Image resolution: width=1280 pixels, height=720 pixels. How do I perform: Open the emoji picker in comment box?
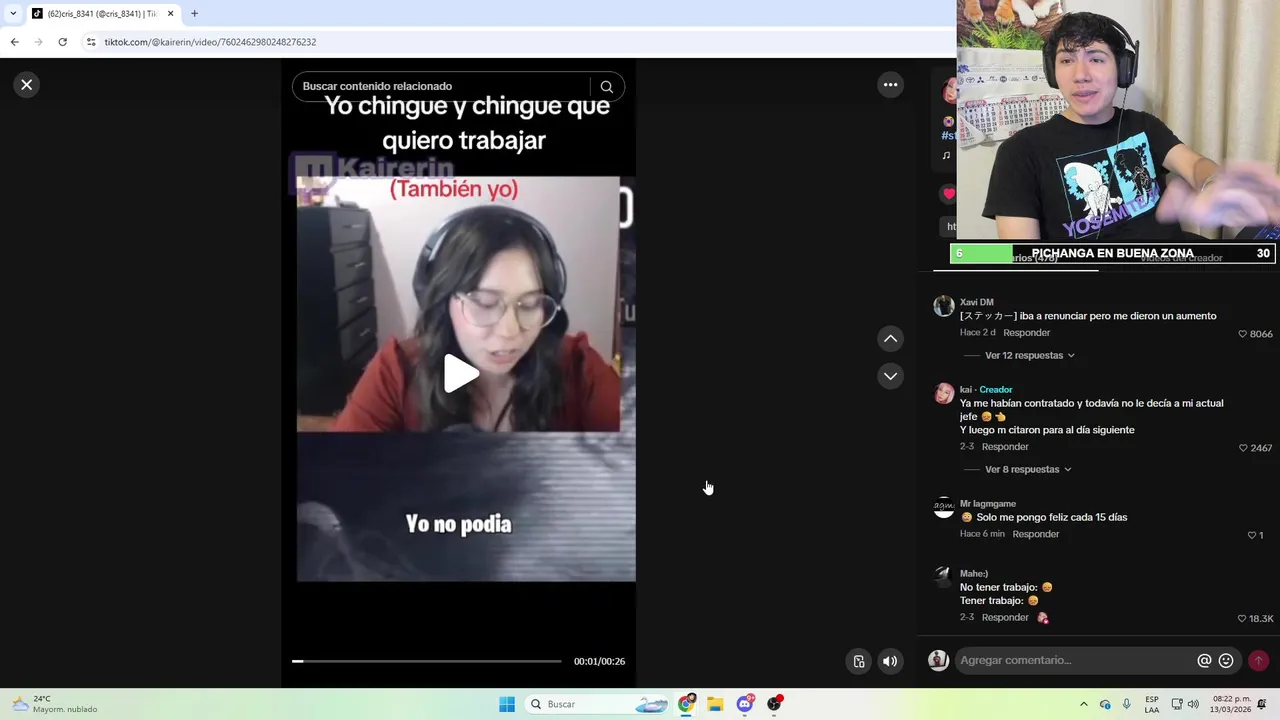(x=1226, y=661)
